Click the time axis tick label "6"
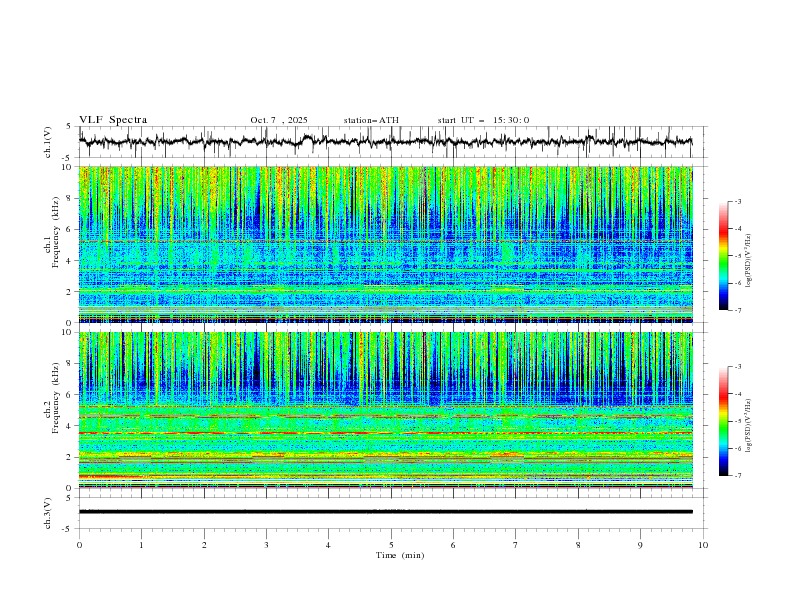 453,545
